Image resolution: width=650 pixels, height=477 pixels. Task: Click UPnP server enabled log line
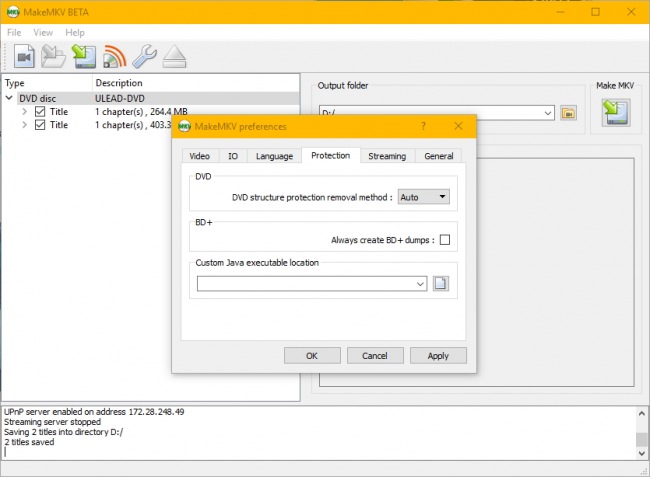click(x=94, y=412)
